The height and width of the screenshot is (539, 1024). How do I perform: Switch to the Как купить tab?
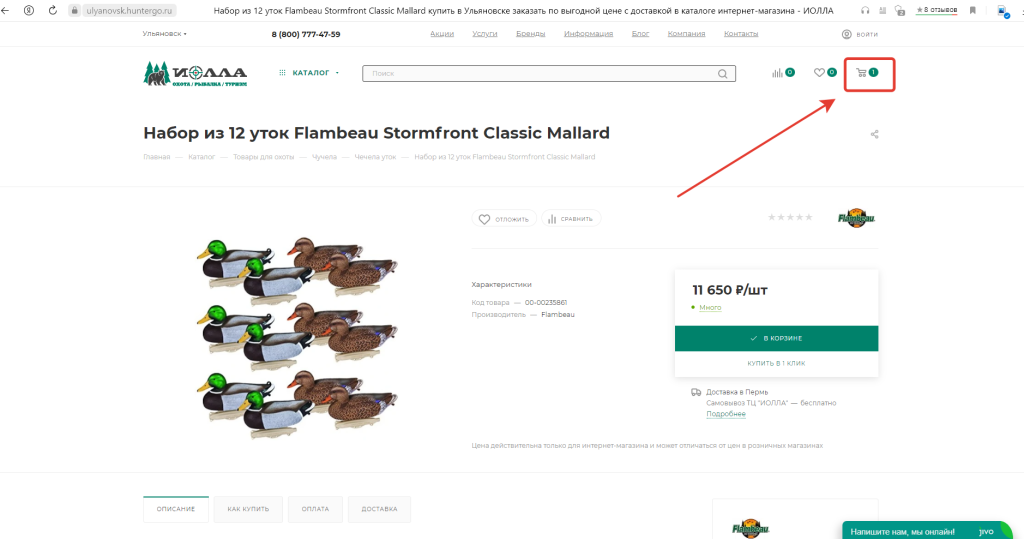pos(248,509)
